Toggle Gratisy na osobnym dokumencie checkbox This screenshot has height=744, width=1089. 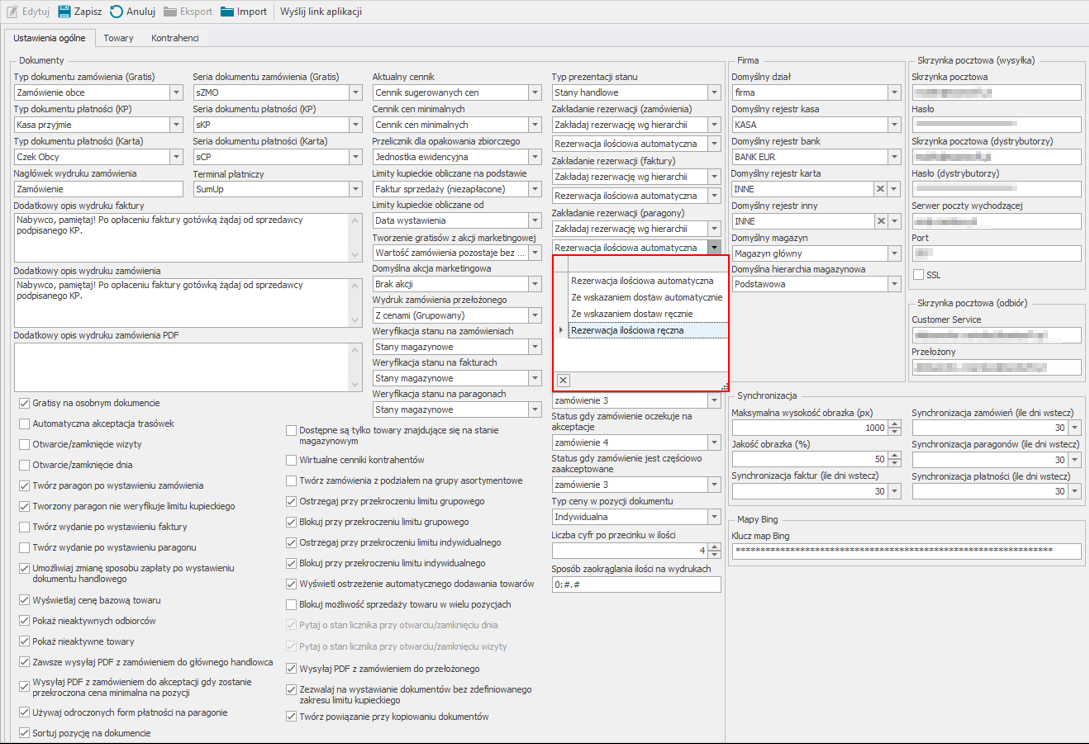coord(24,403)
